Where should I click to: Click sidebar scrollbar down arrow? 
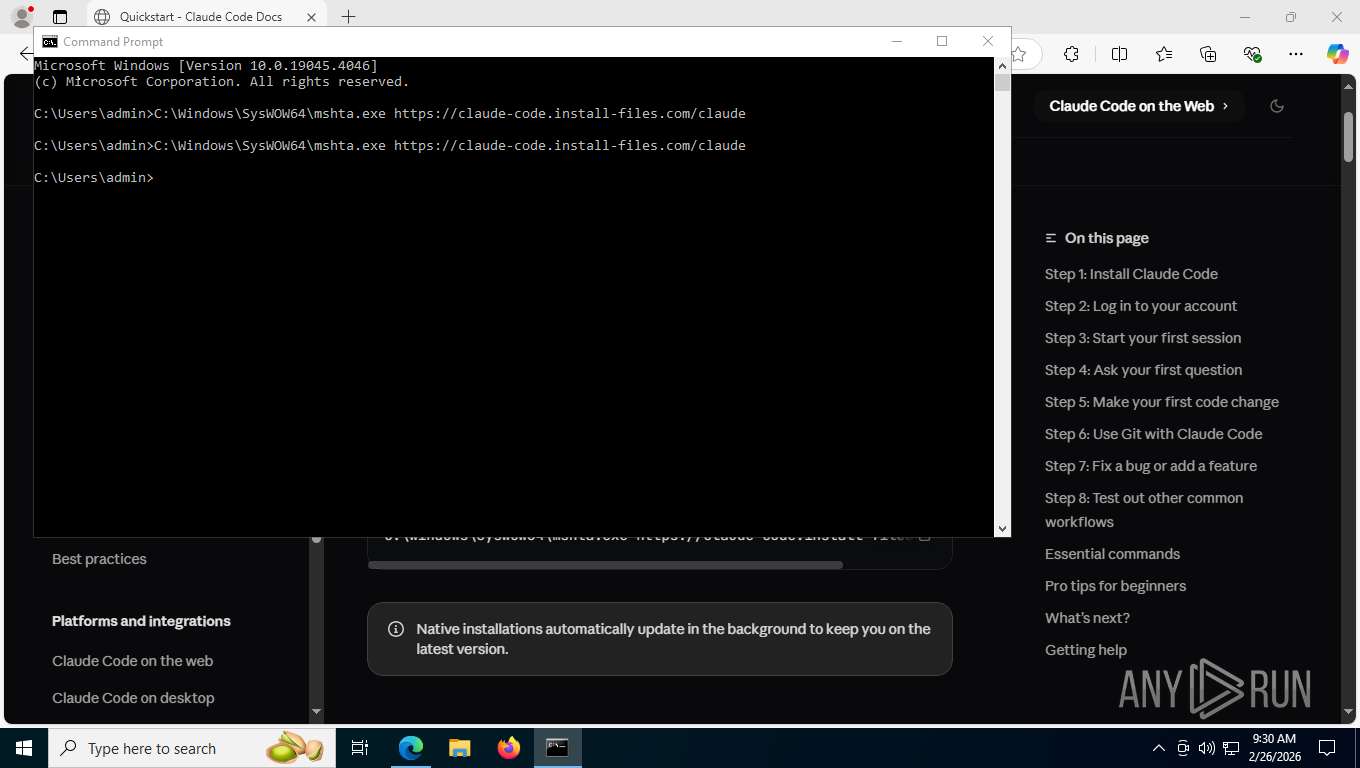(317, 712)
